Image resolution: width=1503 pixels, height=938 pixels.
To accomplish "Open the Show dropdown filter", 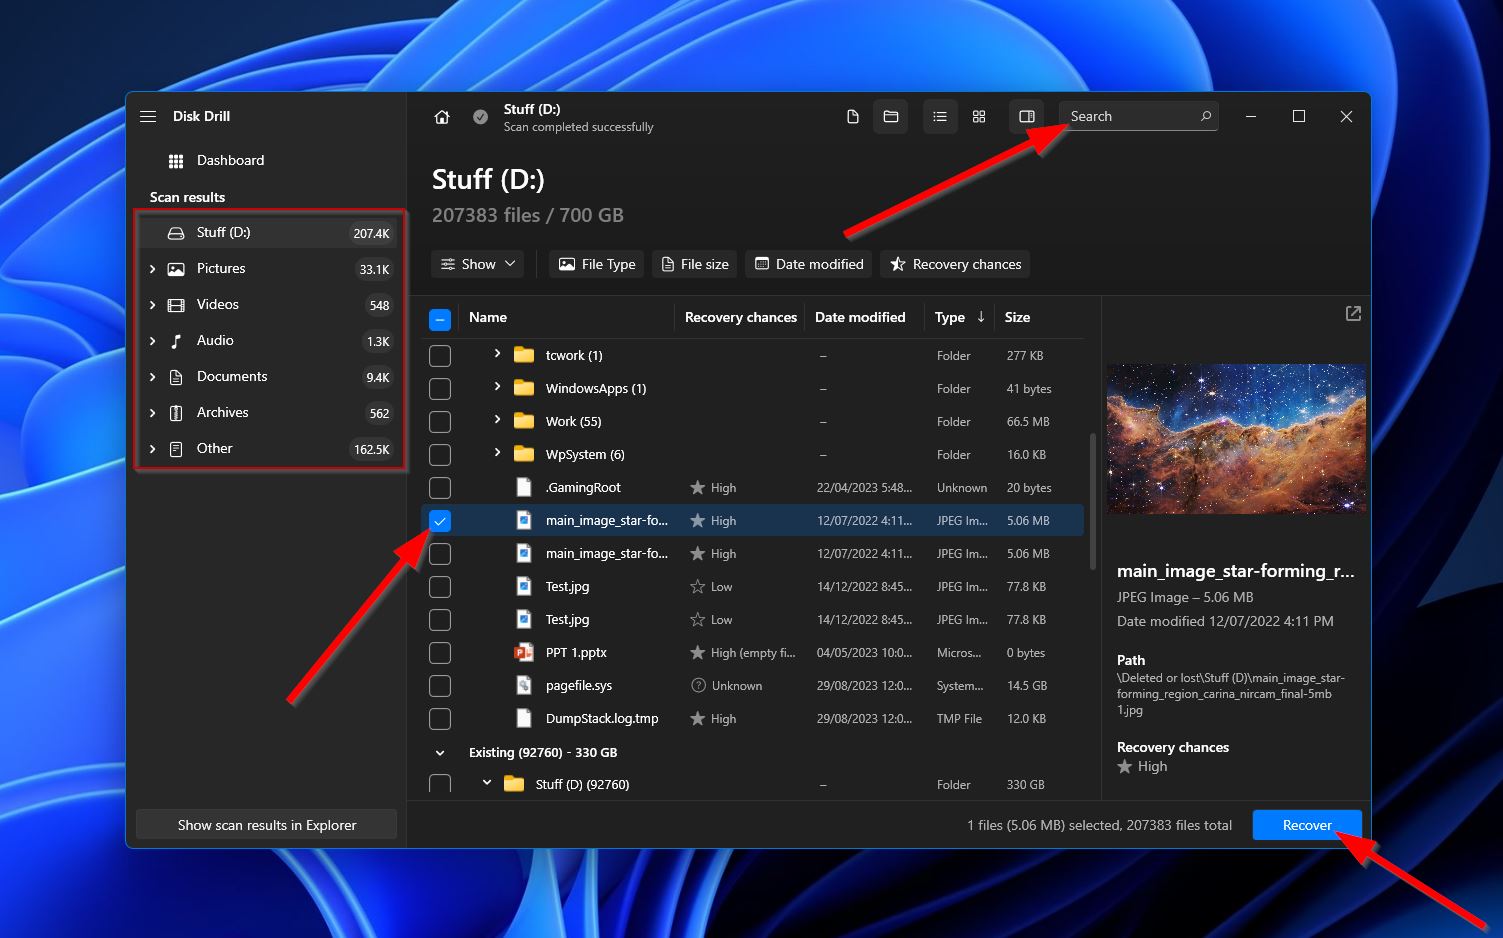I will [x=479, y=264].
